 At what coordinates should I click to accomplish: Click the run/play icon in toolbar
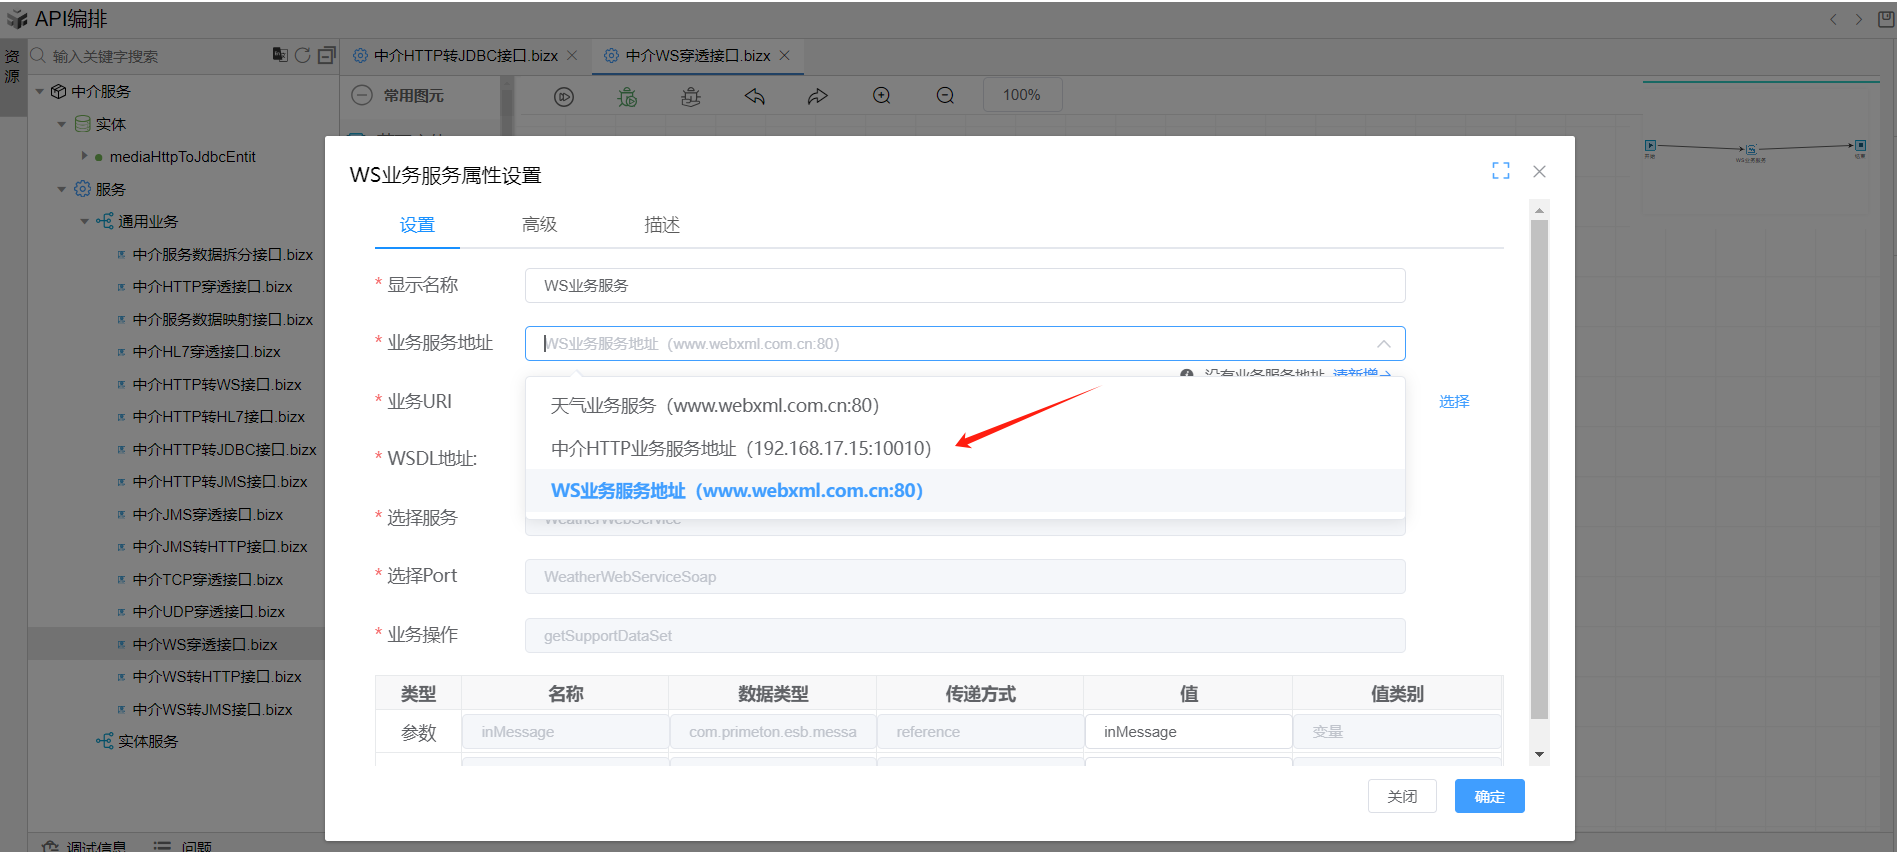[564, 96]
